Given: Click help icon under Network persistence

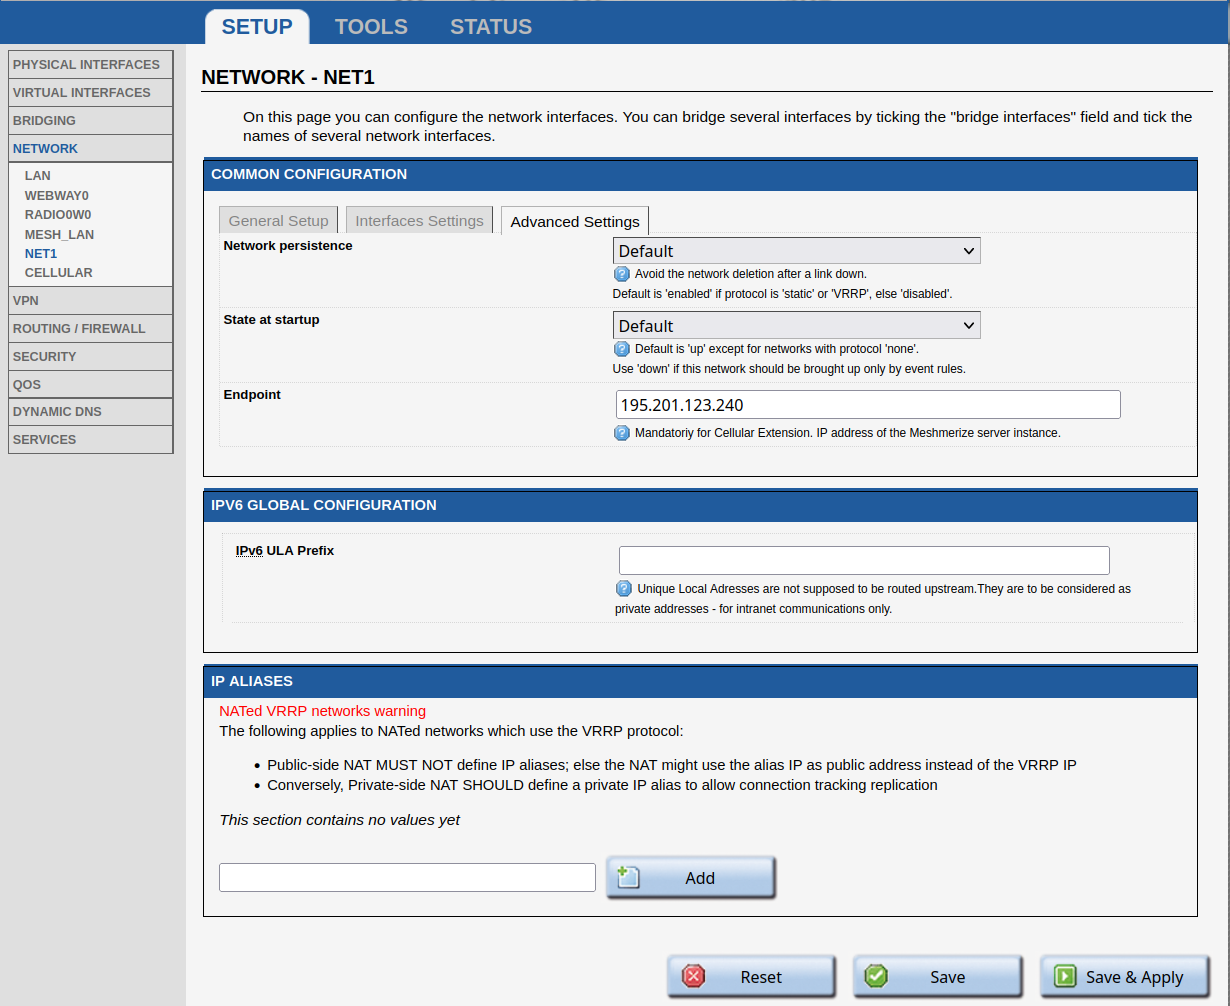Looking at the screenshot, I should [622, 274].
